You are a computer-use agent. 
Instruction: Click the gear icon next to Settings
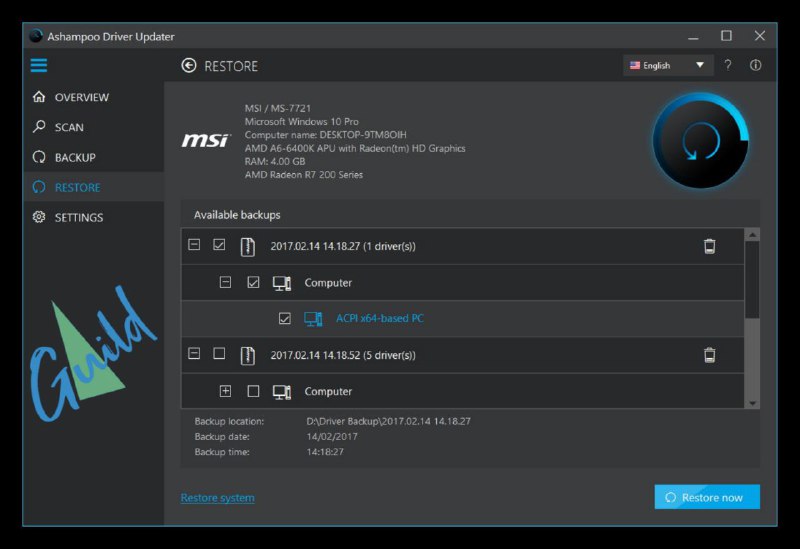(x=39, y=217)
